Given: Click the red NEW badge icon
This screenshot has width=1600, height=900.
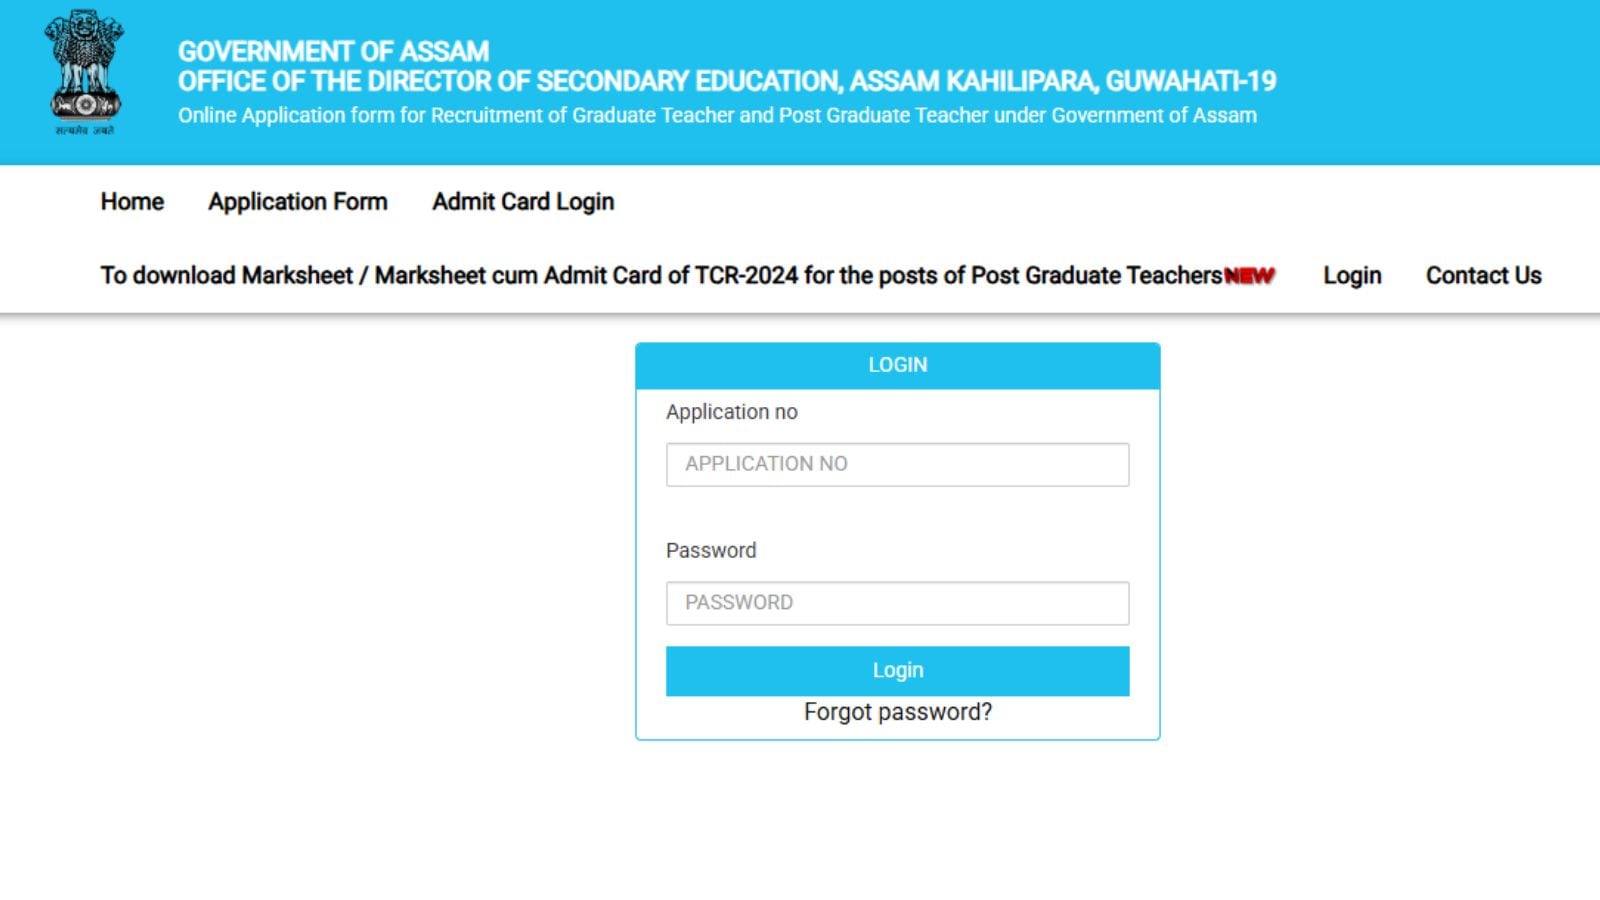Looking at the screenshot, I should [1249, 276].
